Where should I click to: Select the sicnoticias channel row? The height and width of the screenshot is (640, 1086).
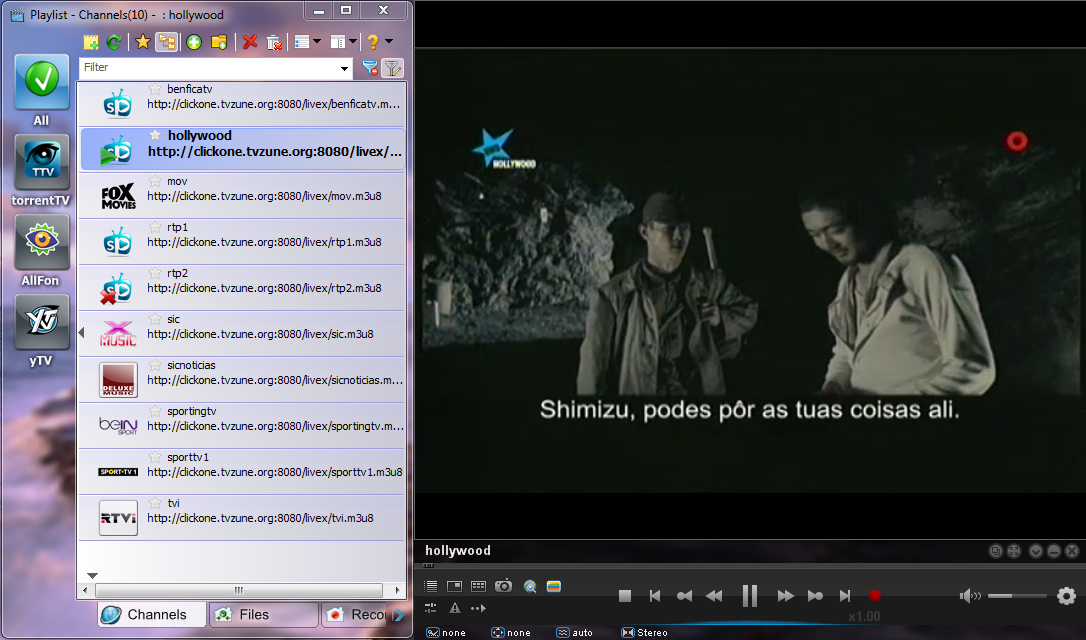pyautogui.click(x=242, y=380)
